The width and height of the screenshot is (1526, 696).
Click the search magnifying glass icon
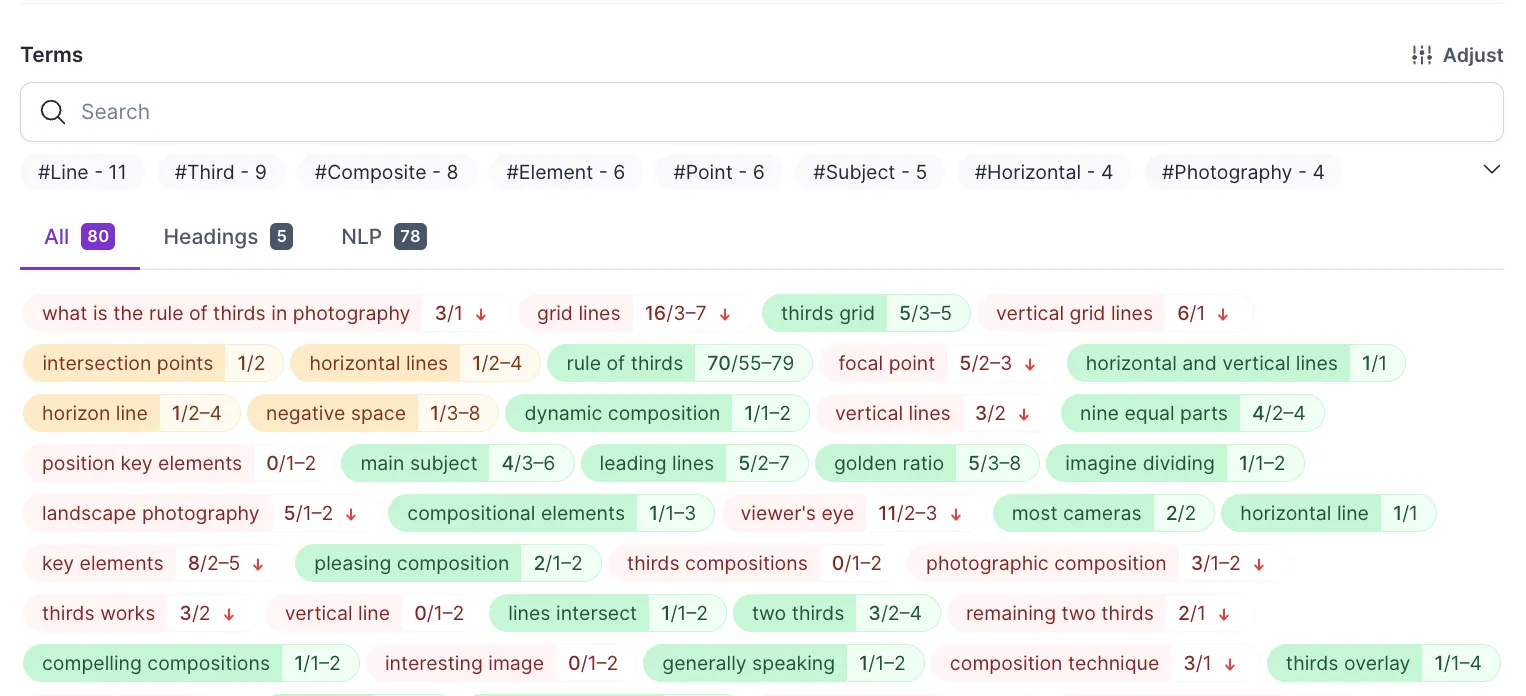pos(53,111)
